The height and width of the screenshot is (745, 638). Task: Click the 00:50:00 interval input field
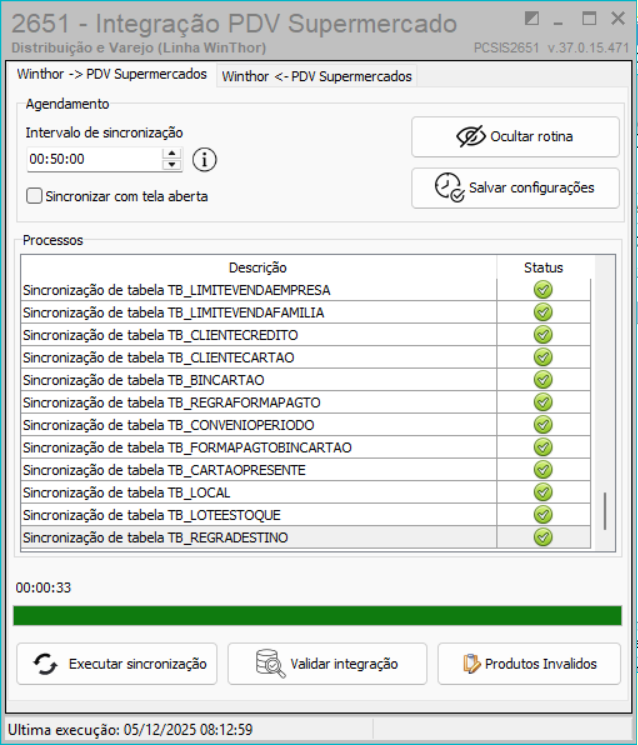[95, 159]
